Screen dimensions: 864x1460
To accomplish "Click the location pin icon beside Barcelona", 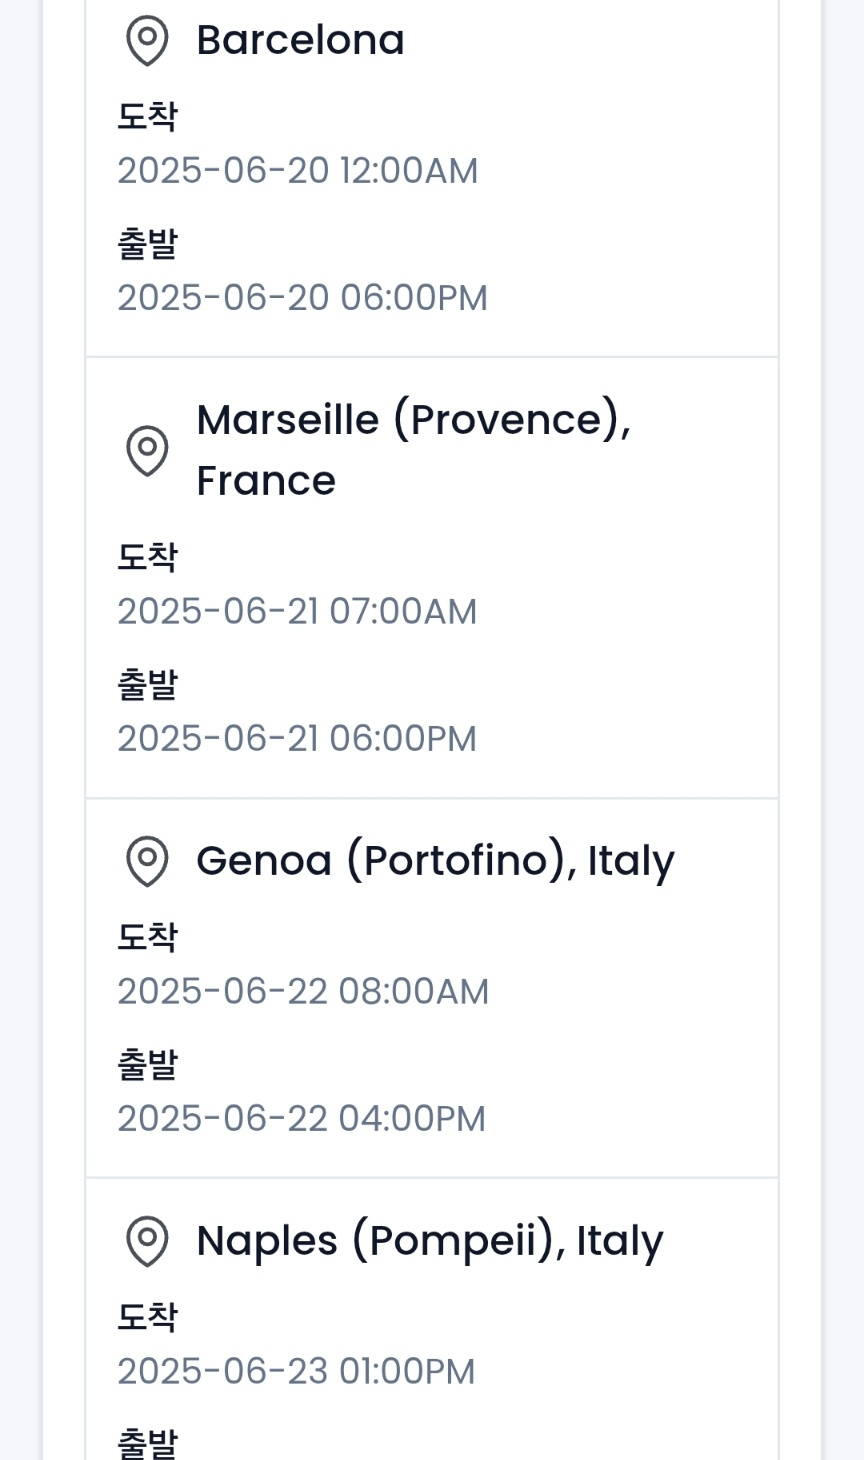I will pos(147,41).
